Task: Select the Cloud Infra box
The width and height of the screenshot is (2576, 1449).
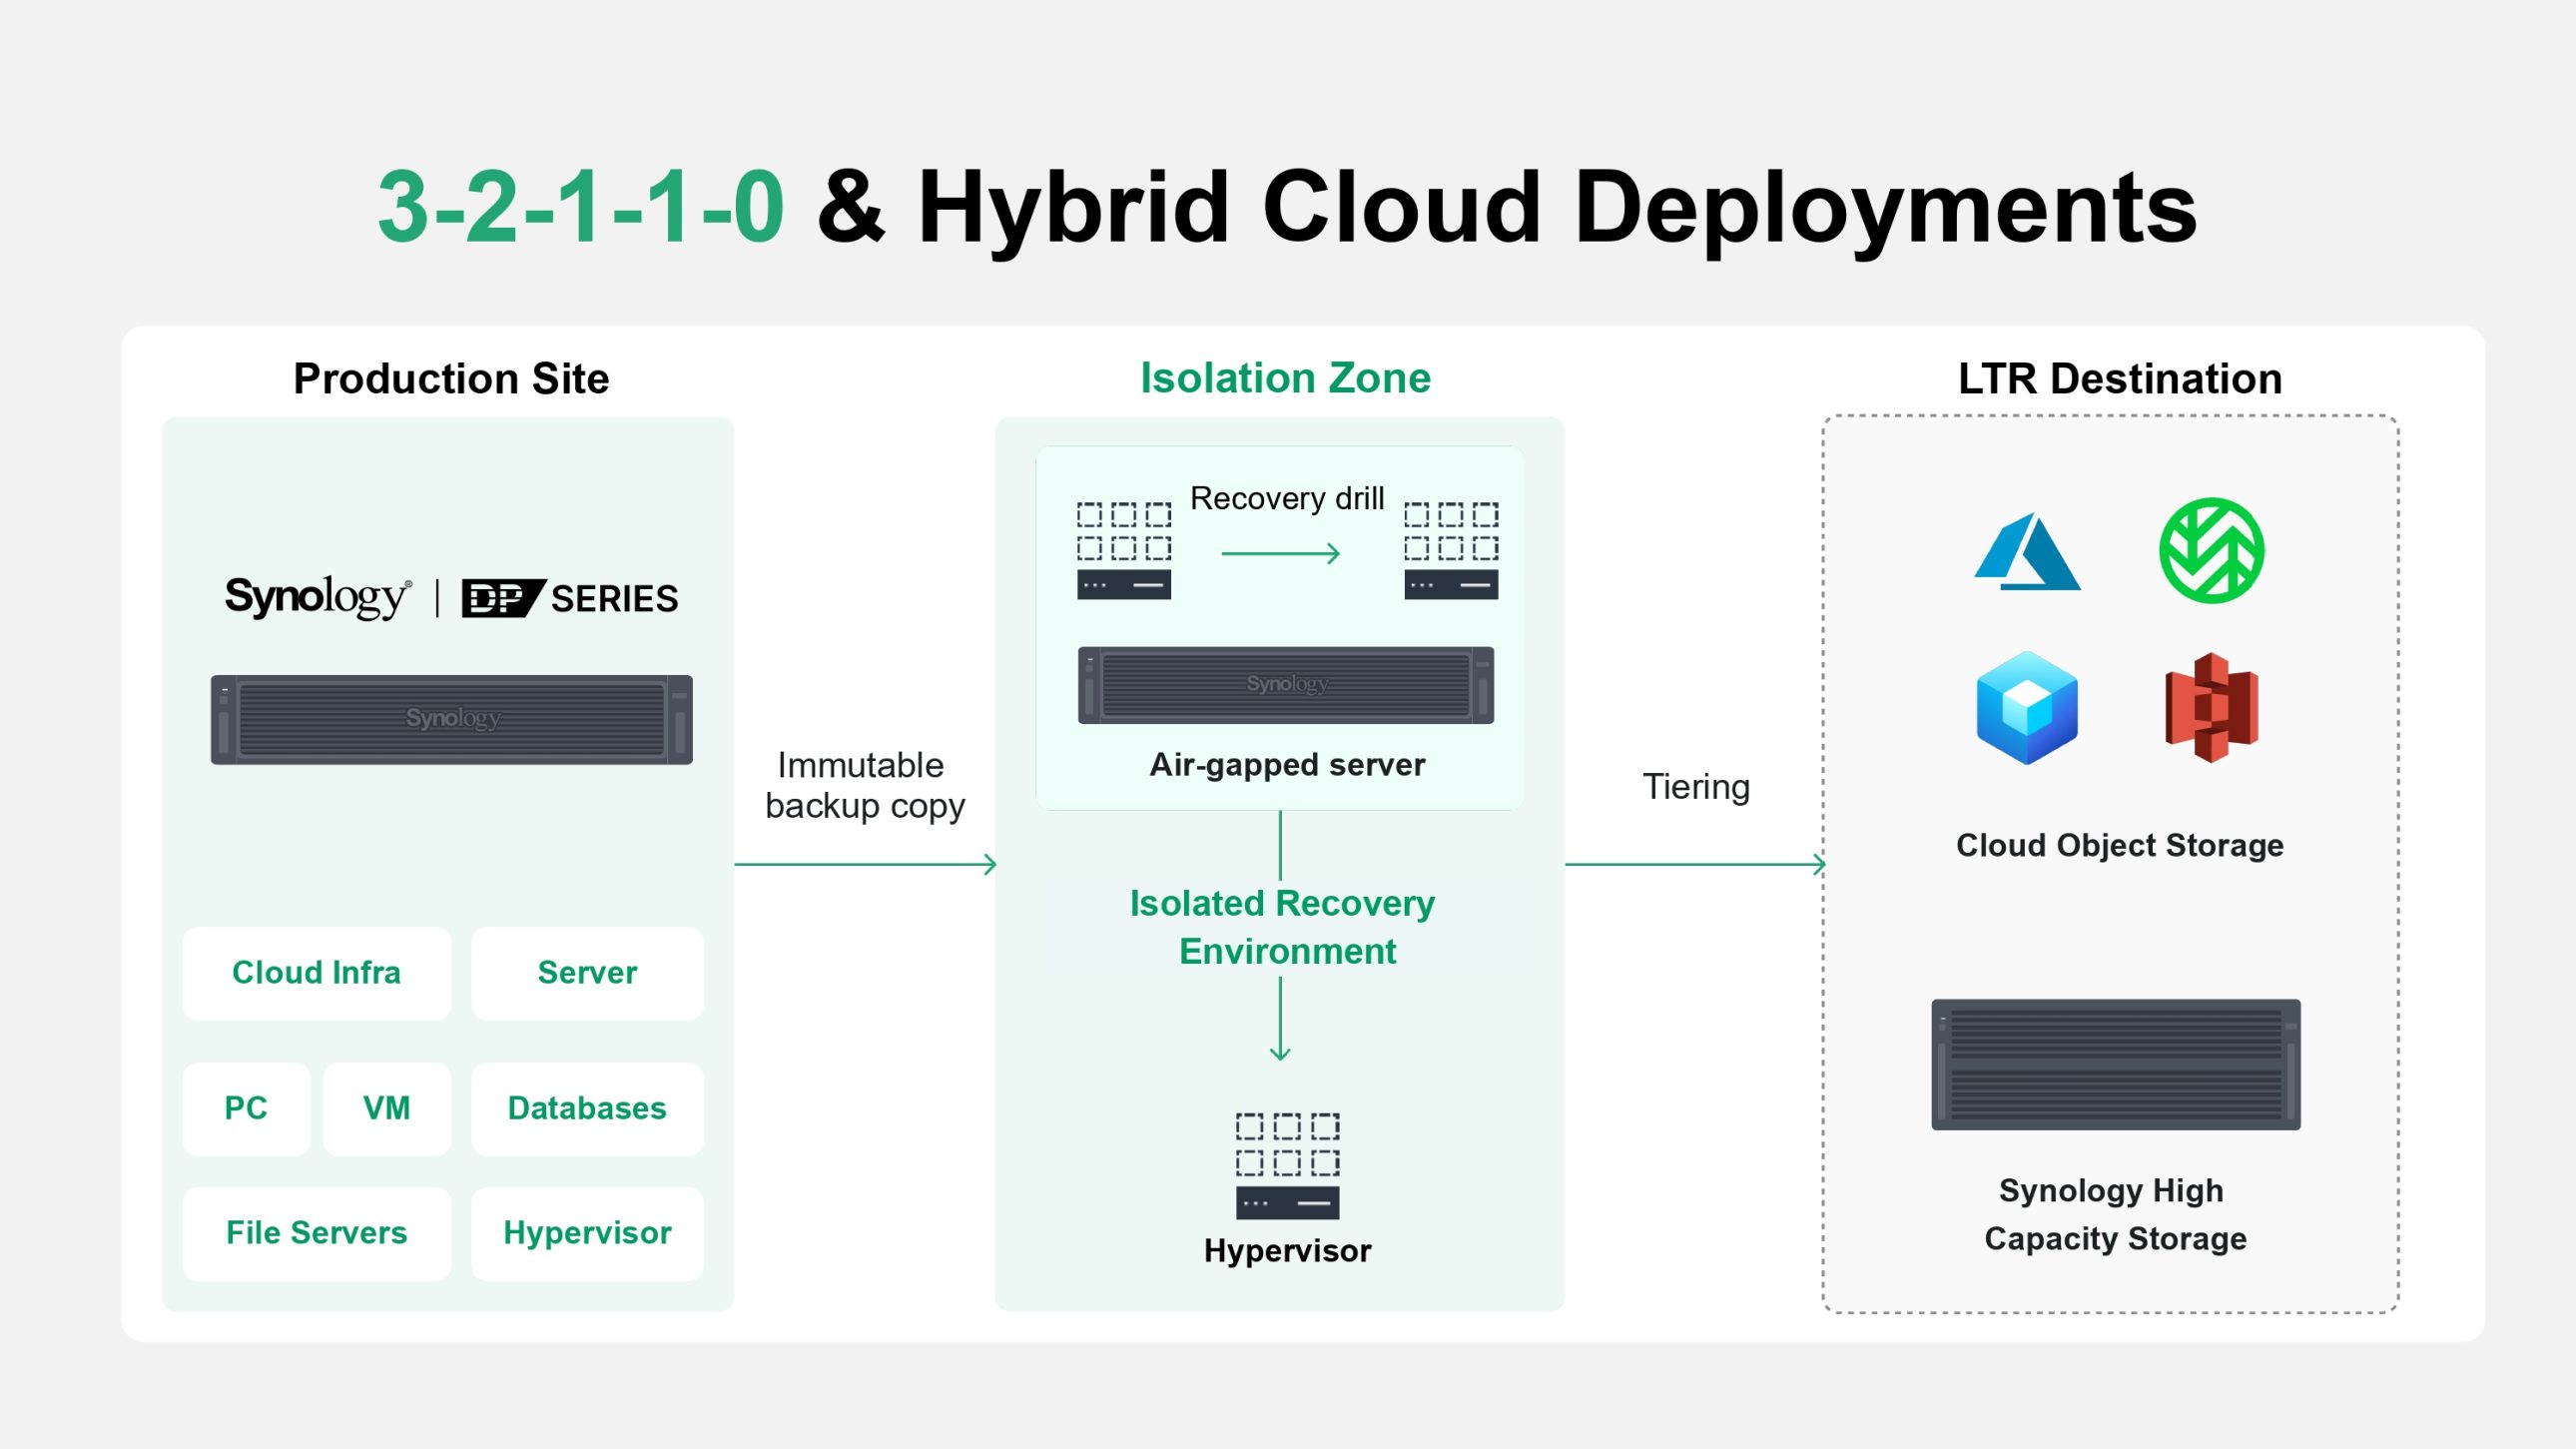Action: (x=316, y=973)
